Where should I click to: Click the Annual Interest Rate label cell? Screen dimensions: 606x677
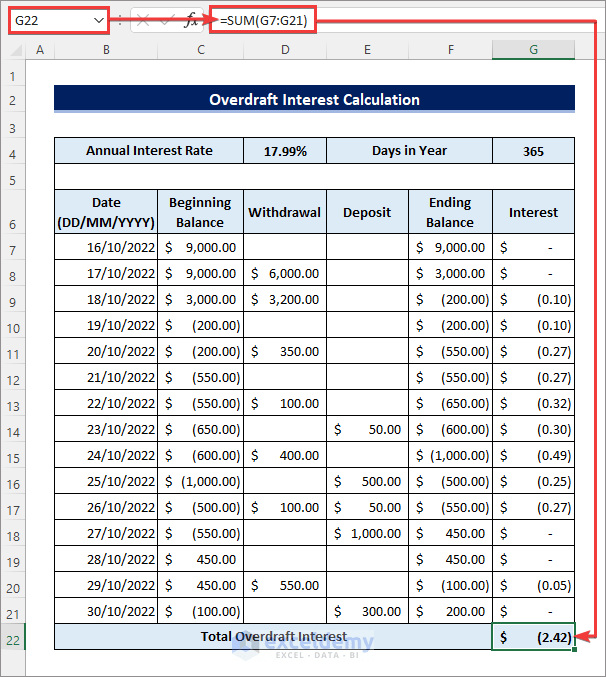click(149, 151)
